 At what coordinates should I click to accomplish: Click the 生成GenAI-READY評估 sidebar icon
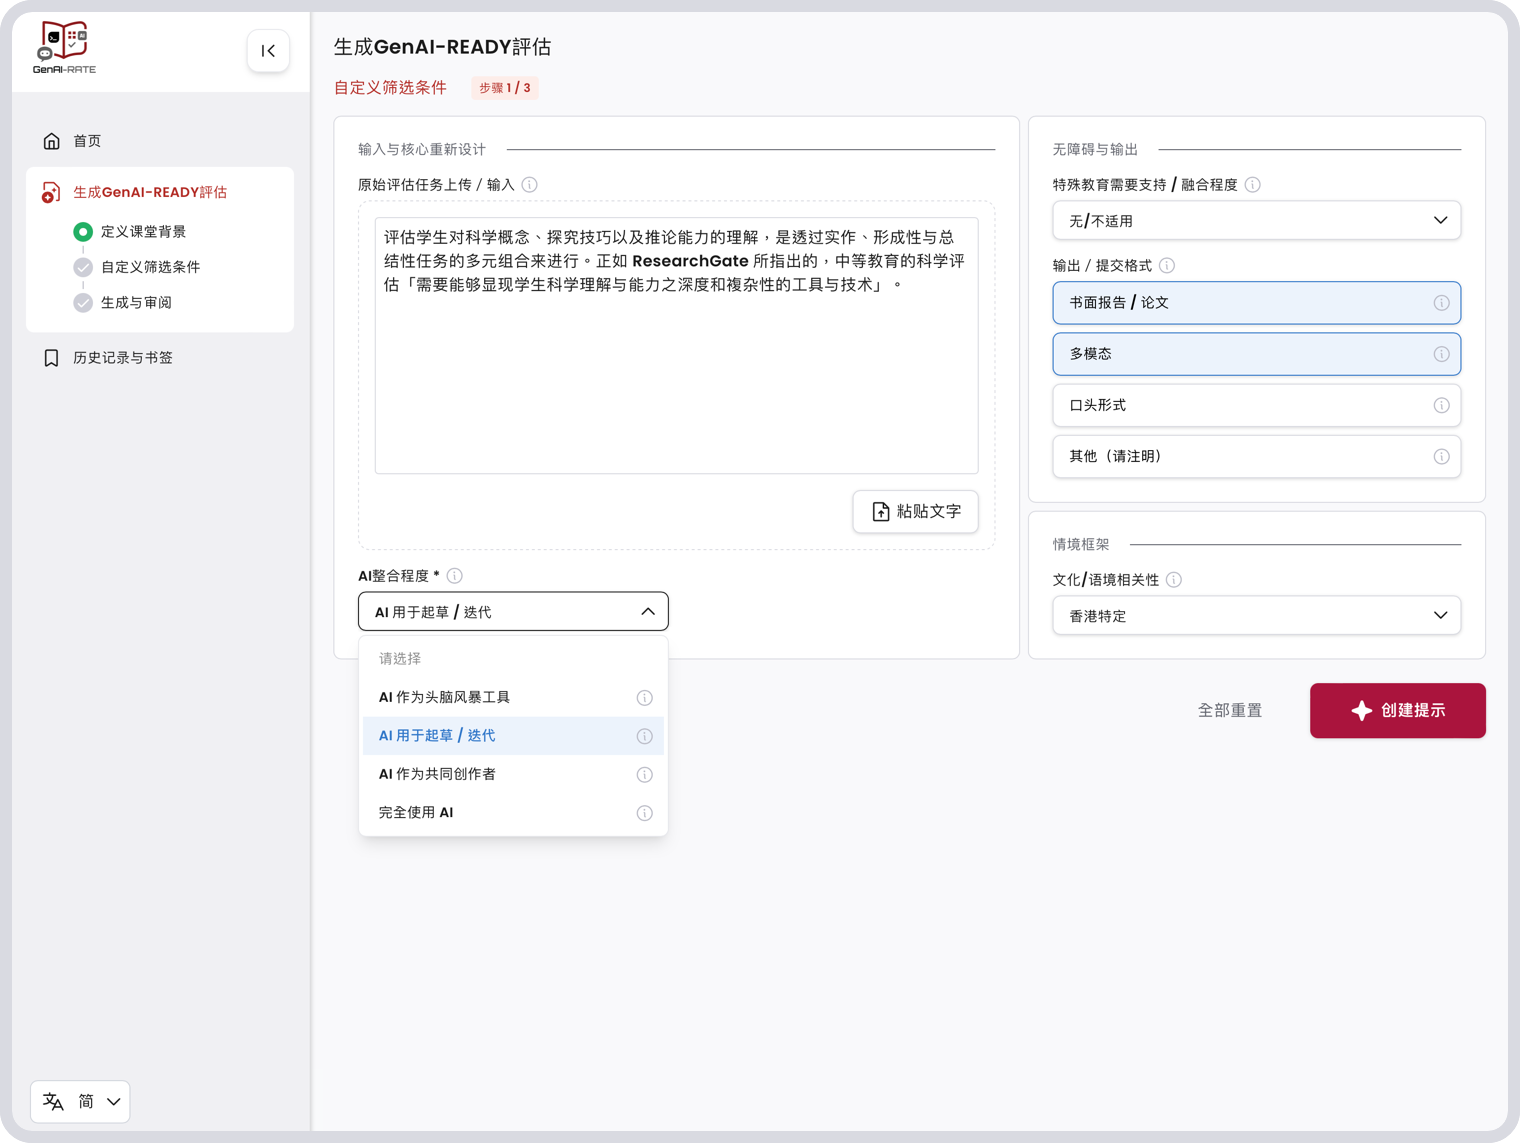pos(51,192)
